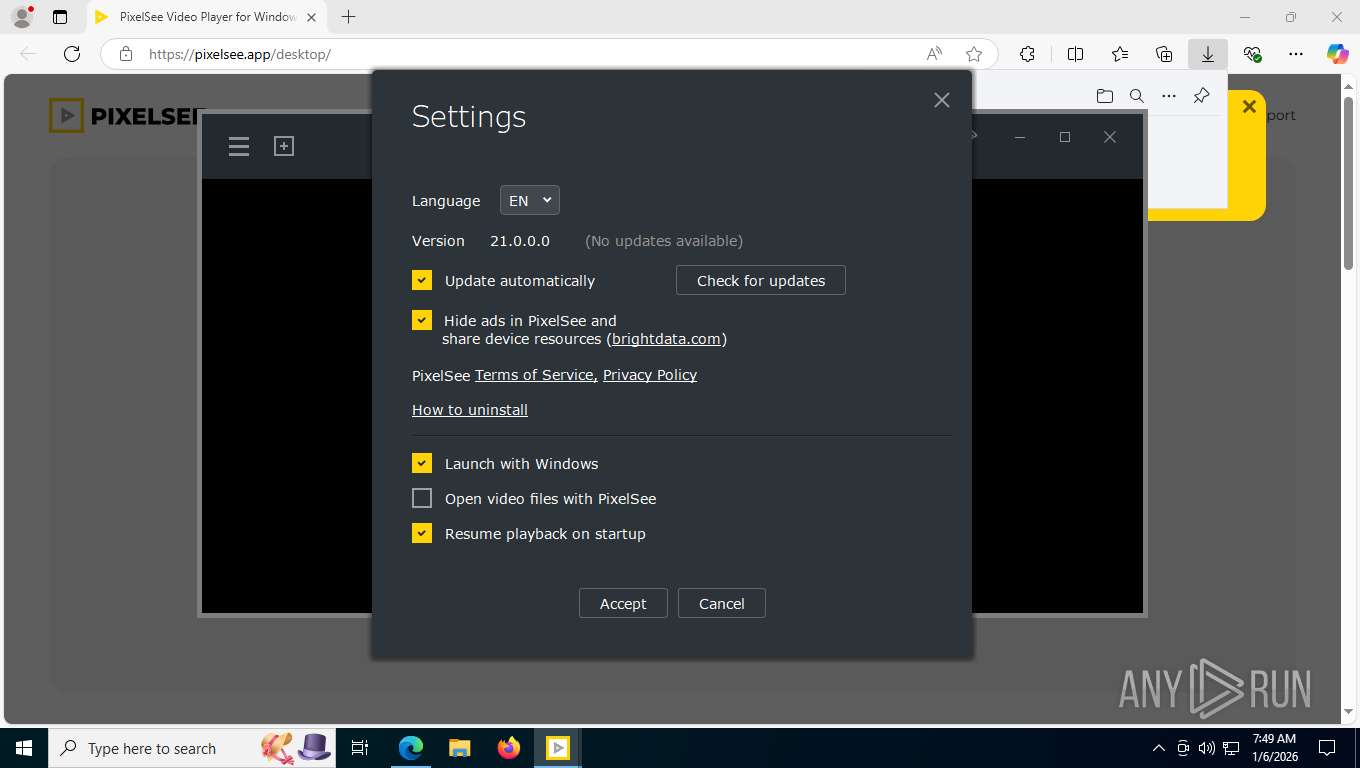The width and height of the screenshot is (1360, 768).
Task: Open File Explorer from taskbar
Action: click(x=459, y=748)
